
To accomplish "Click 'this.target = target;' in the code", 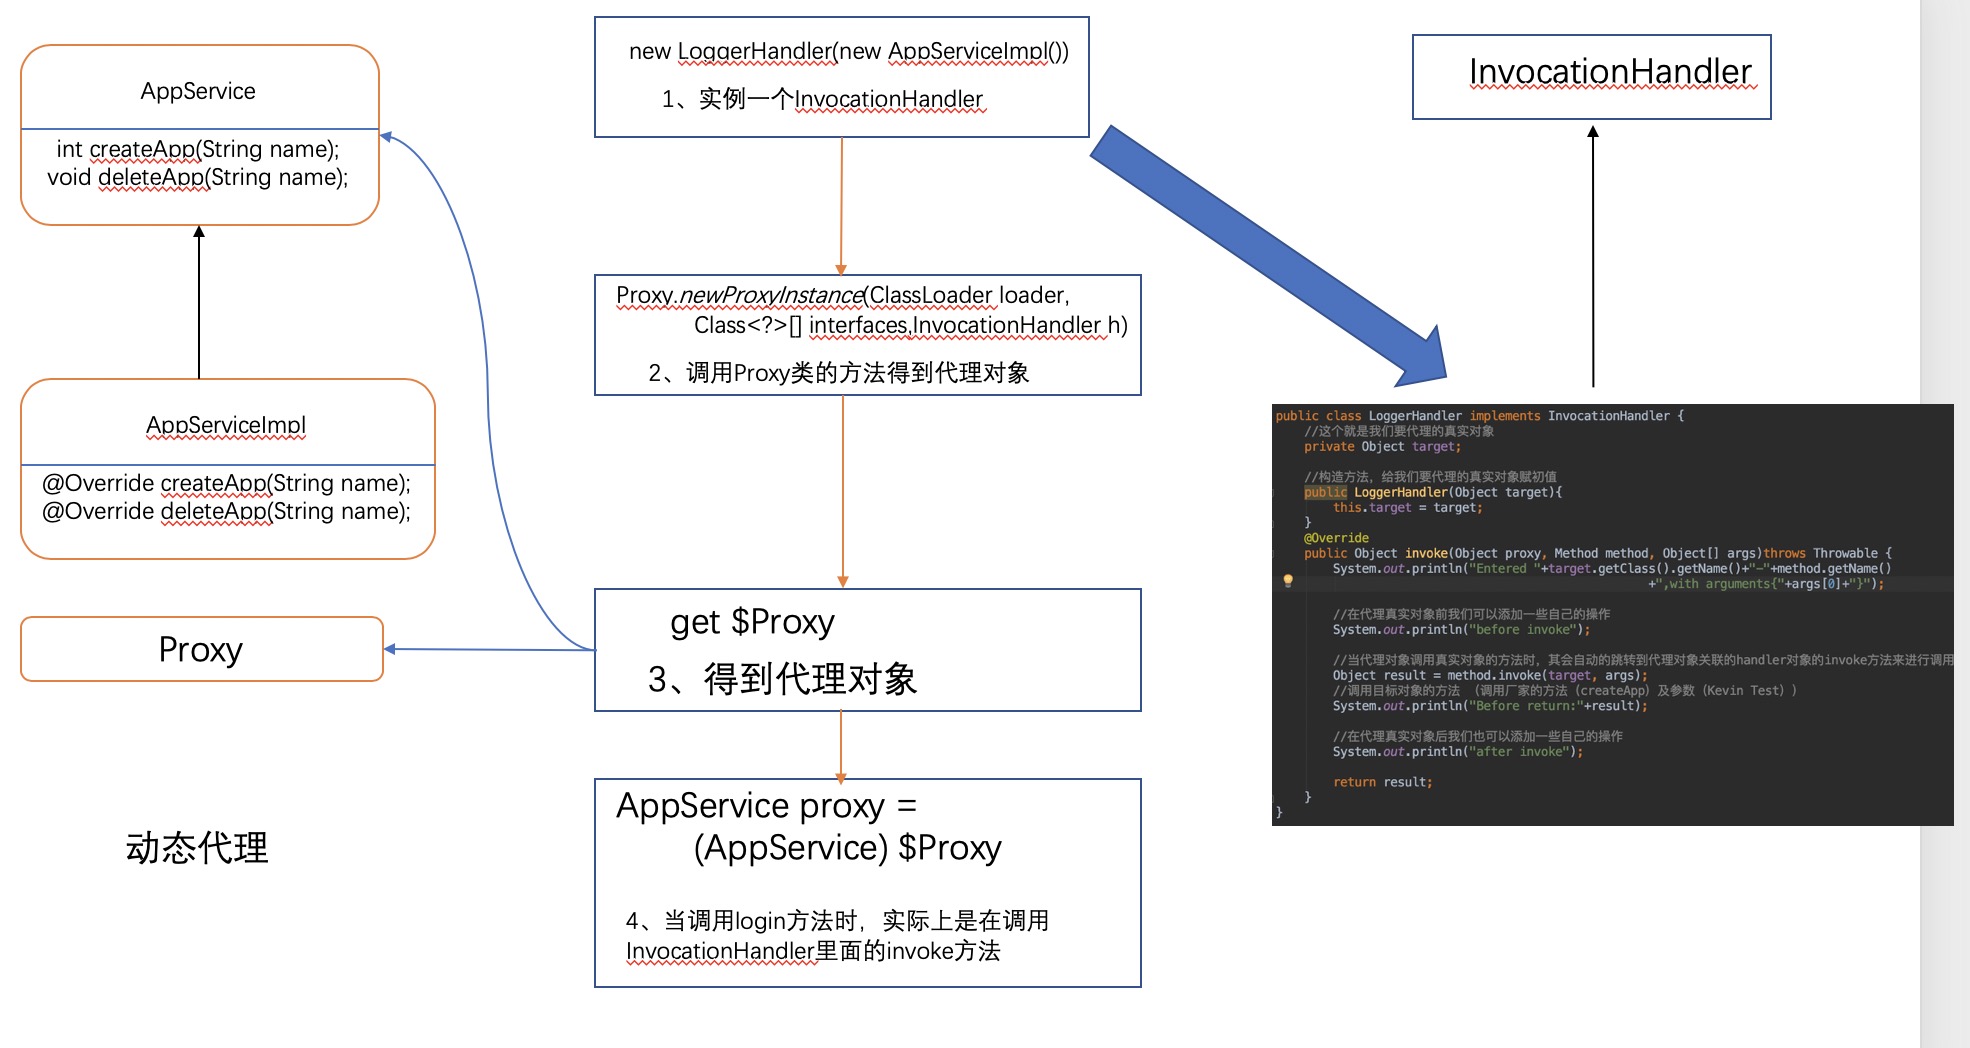I will [1407, 508].
